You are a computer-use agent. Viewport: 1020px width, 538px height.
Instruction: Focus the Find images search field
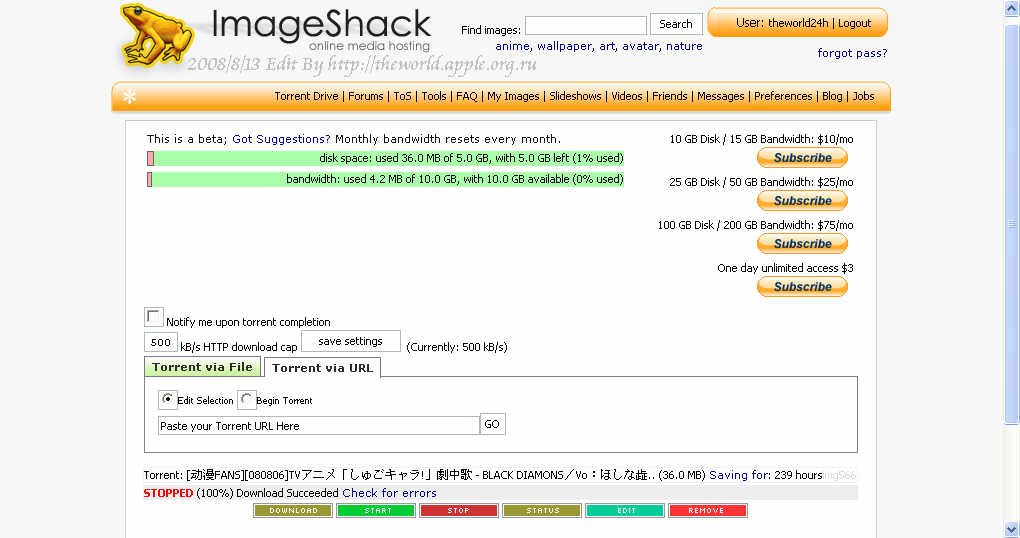coord(585,25)
